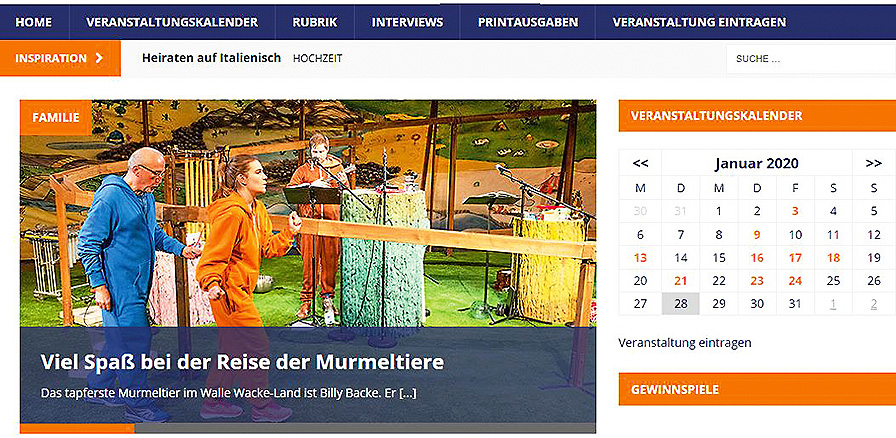896x438 pixels.
Task: Open the Interviews navigation item
Action: (x=407, y=22)
